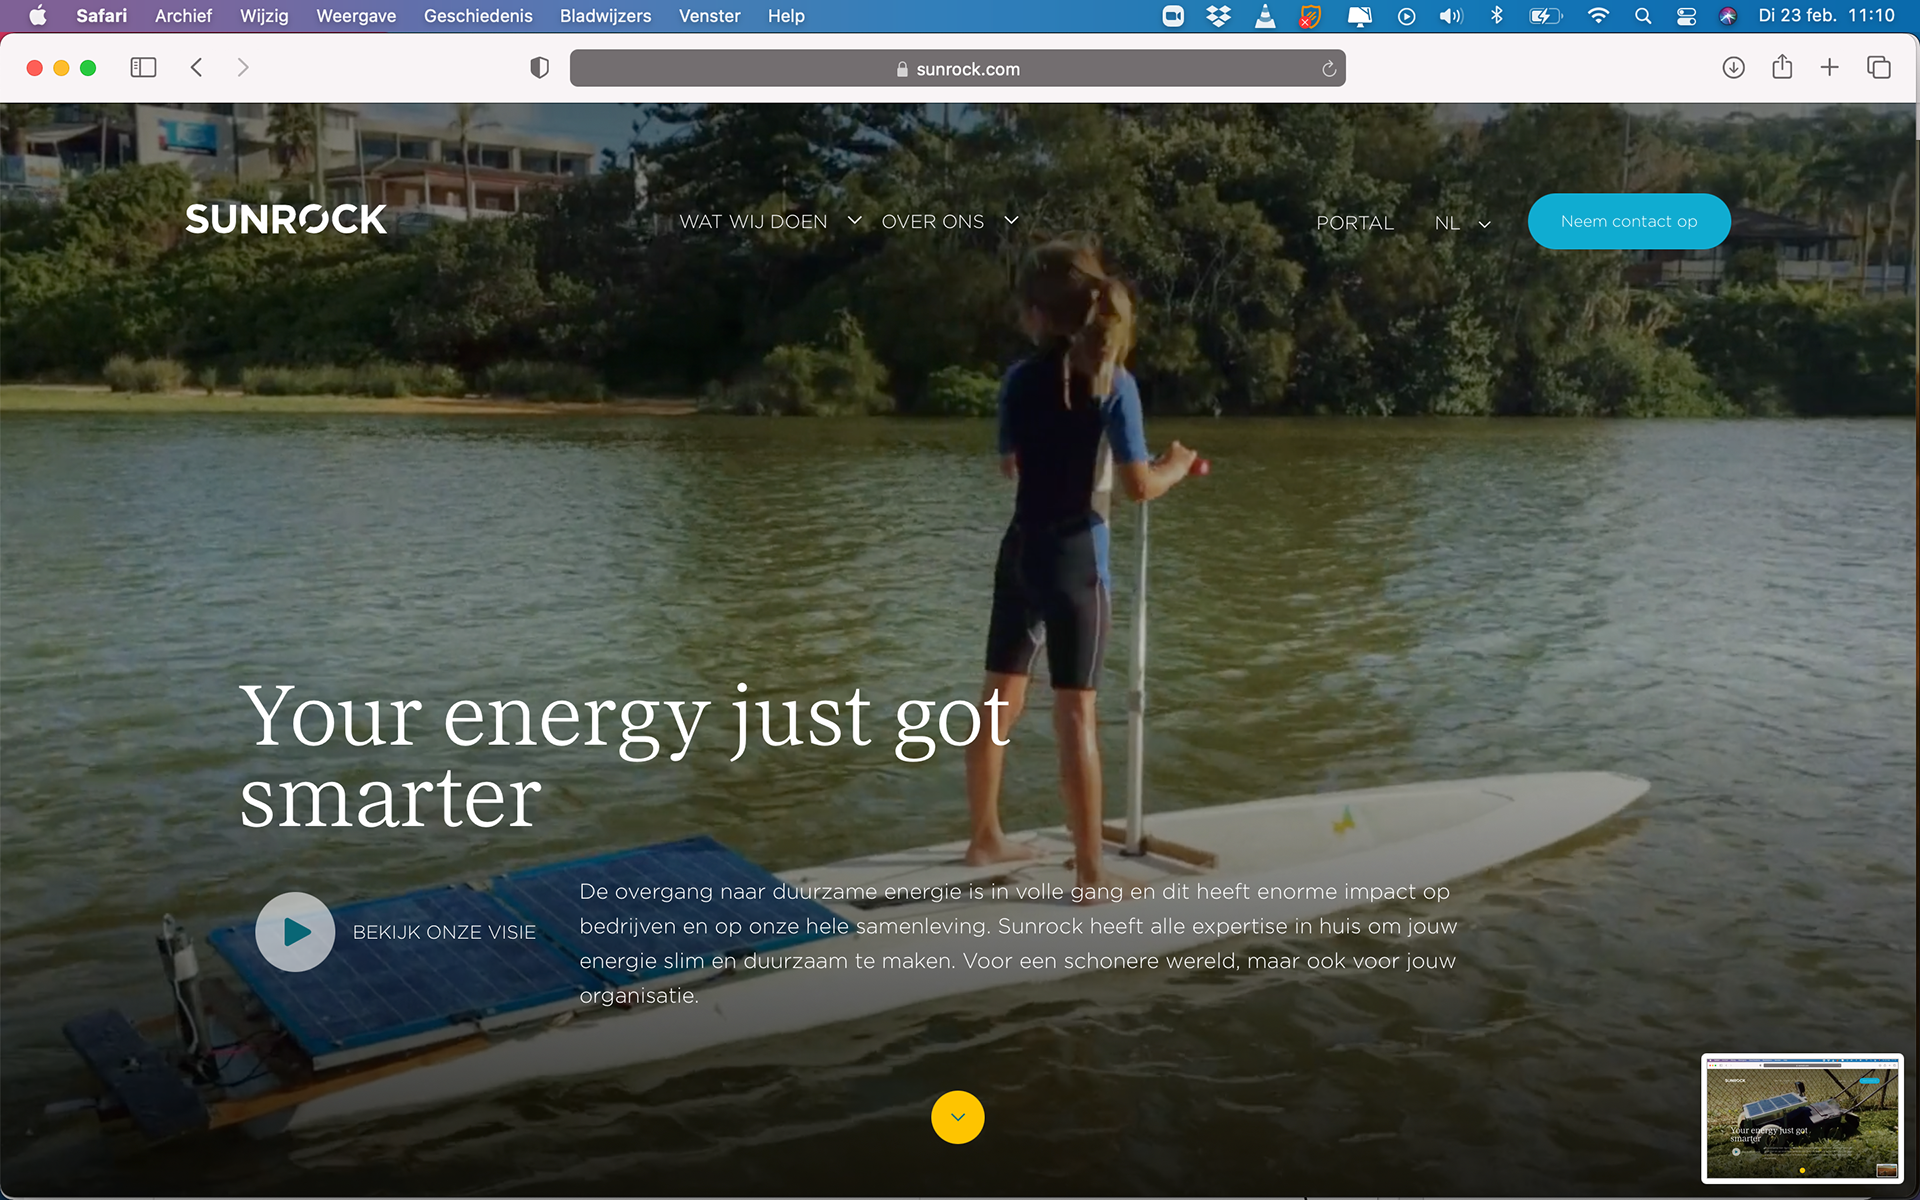This screenshot has height=1200, width=1920.
Task: Open the NL language selector
Action: click(1462, 223)
